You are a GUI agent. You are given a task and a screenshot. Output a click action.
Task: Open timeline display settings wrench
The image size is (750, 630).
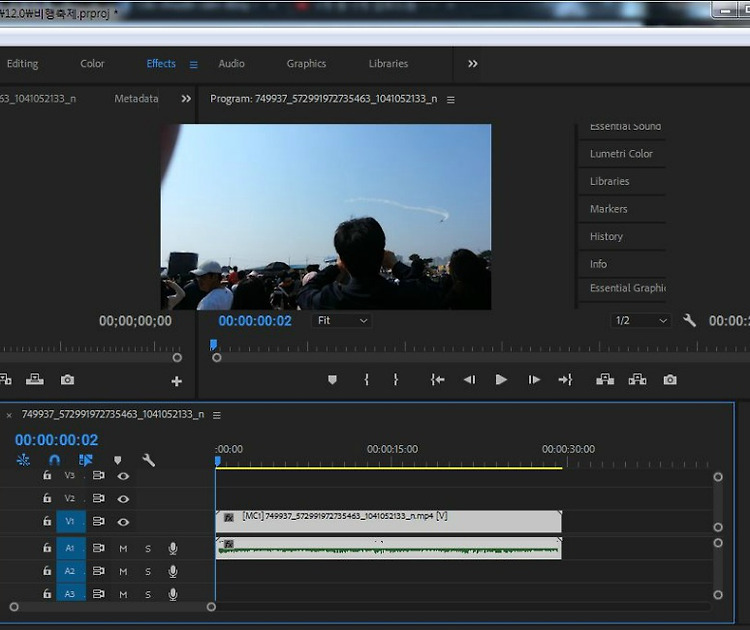click(149, 461)
